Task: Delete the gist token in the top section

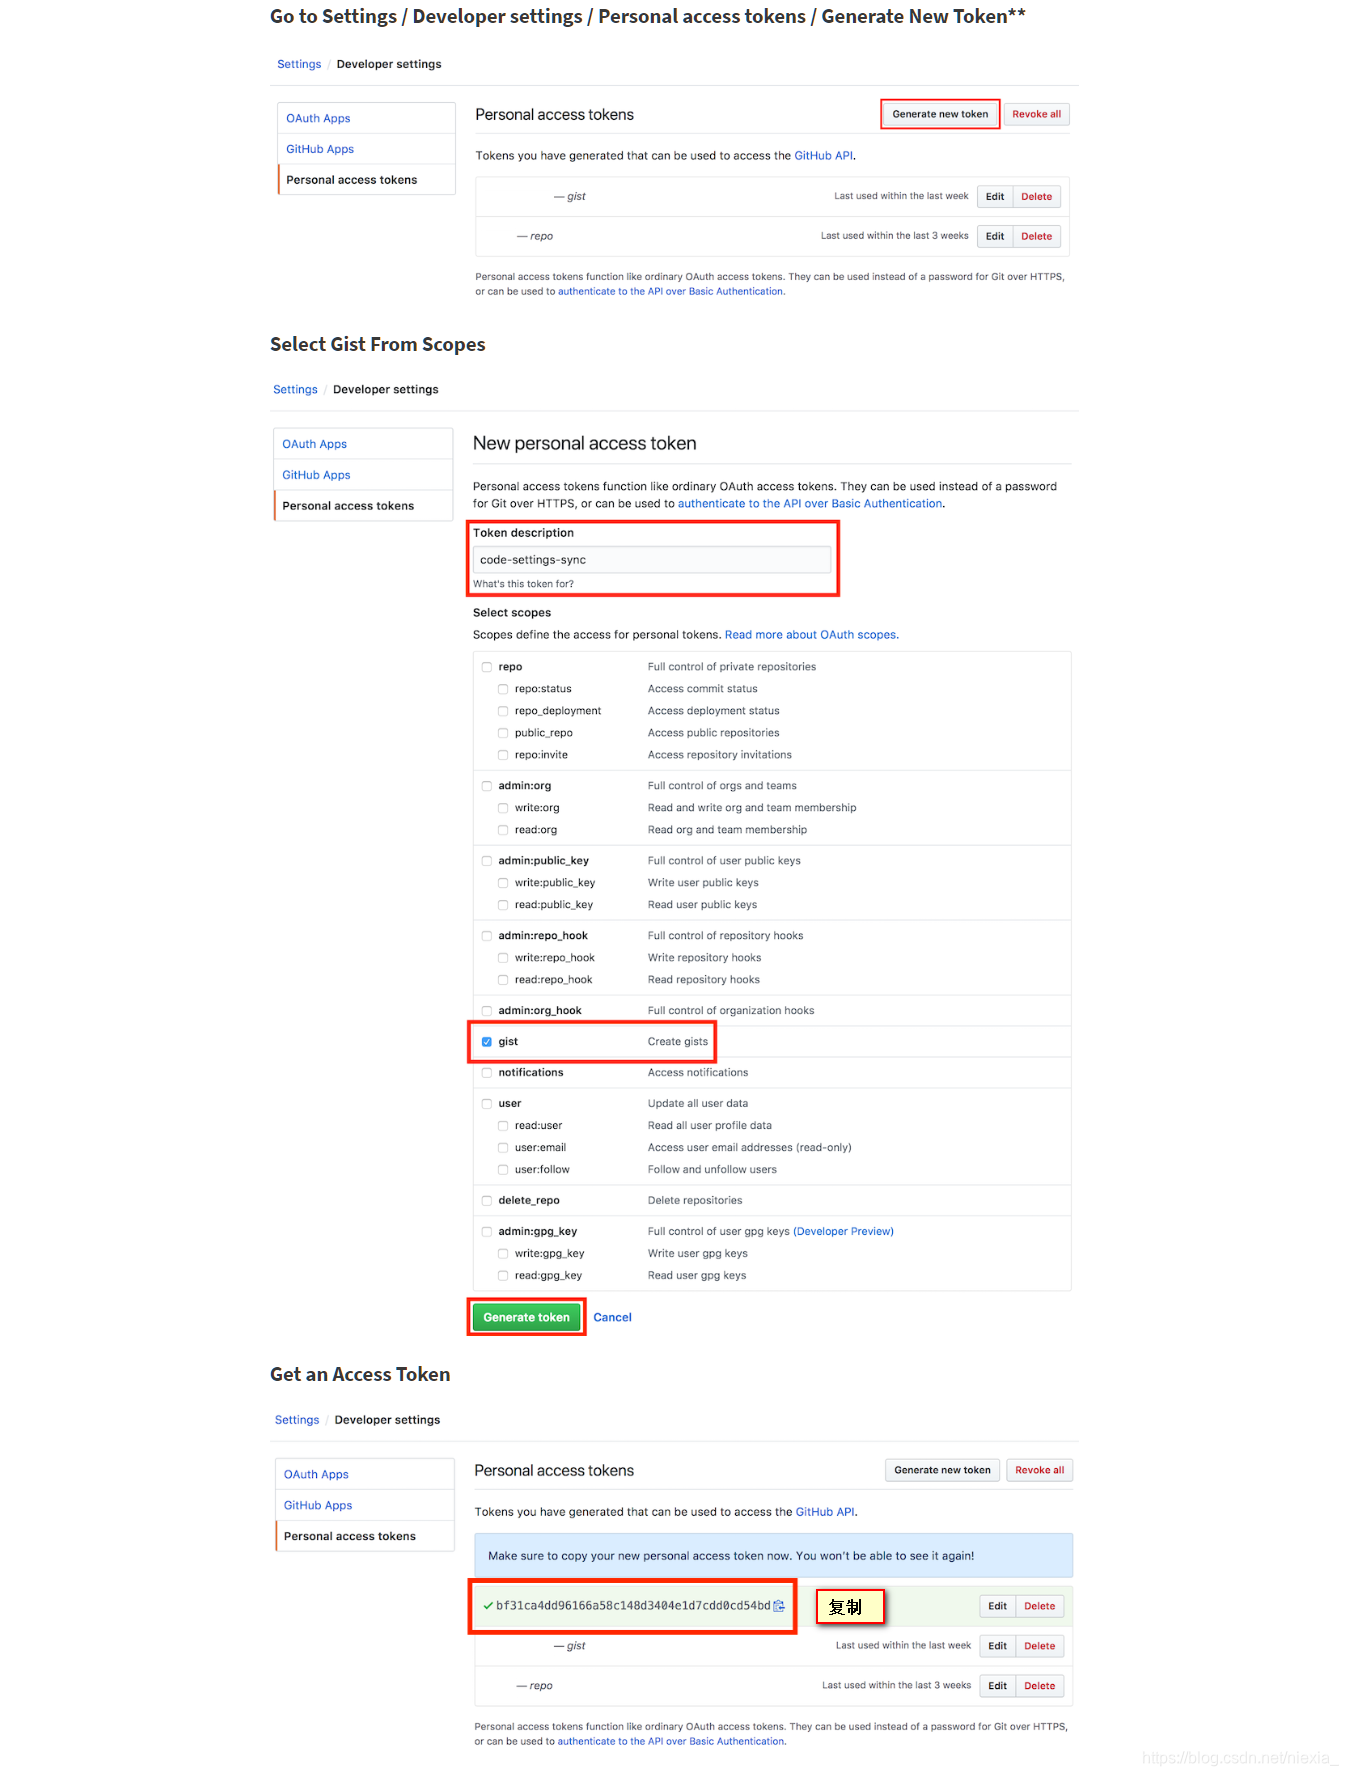Action: click(x=1036, y=197)
